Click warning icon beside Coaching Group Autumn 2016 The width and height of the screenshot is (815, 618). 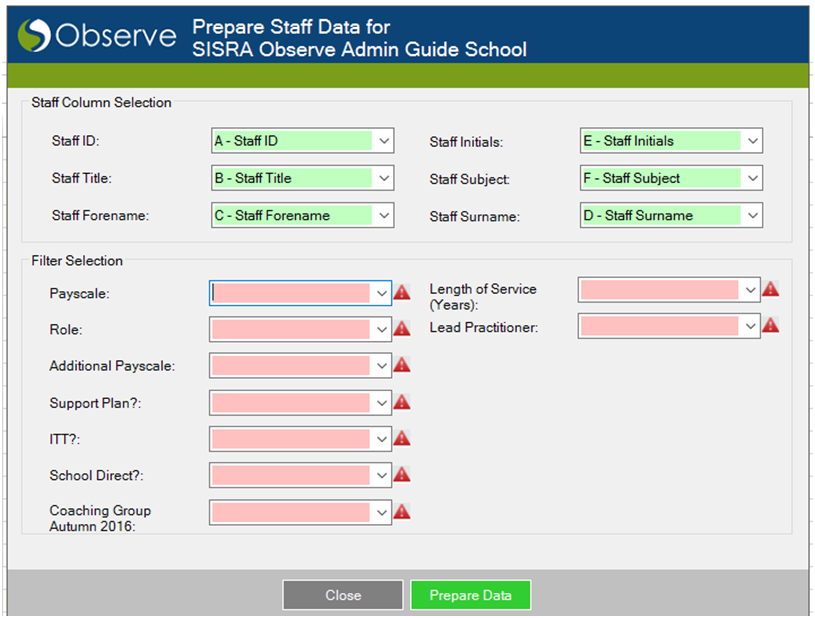click(402, 511)
